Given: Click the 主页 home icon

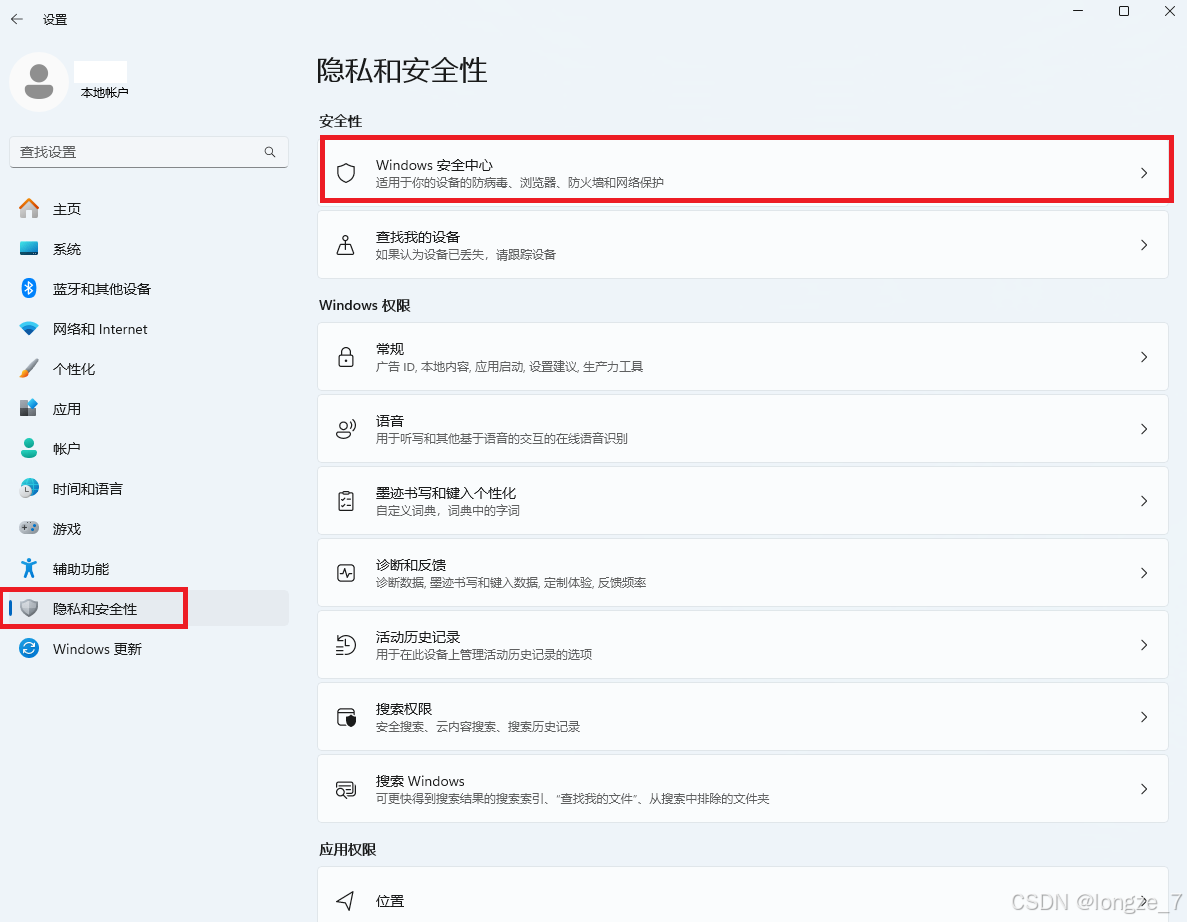Looking at the screenshot, I should pos(29,208).
